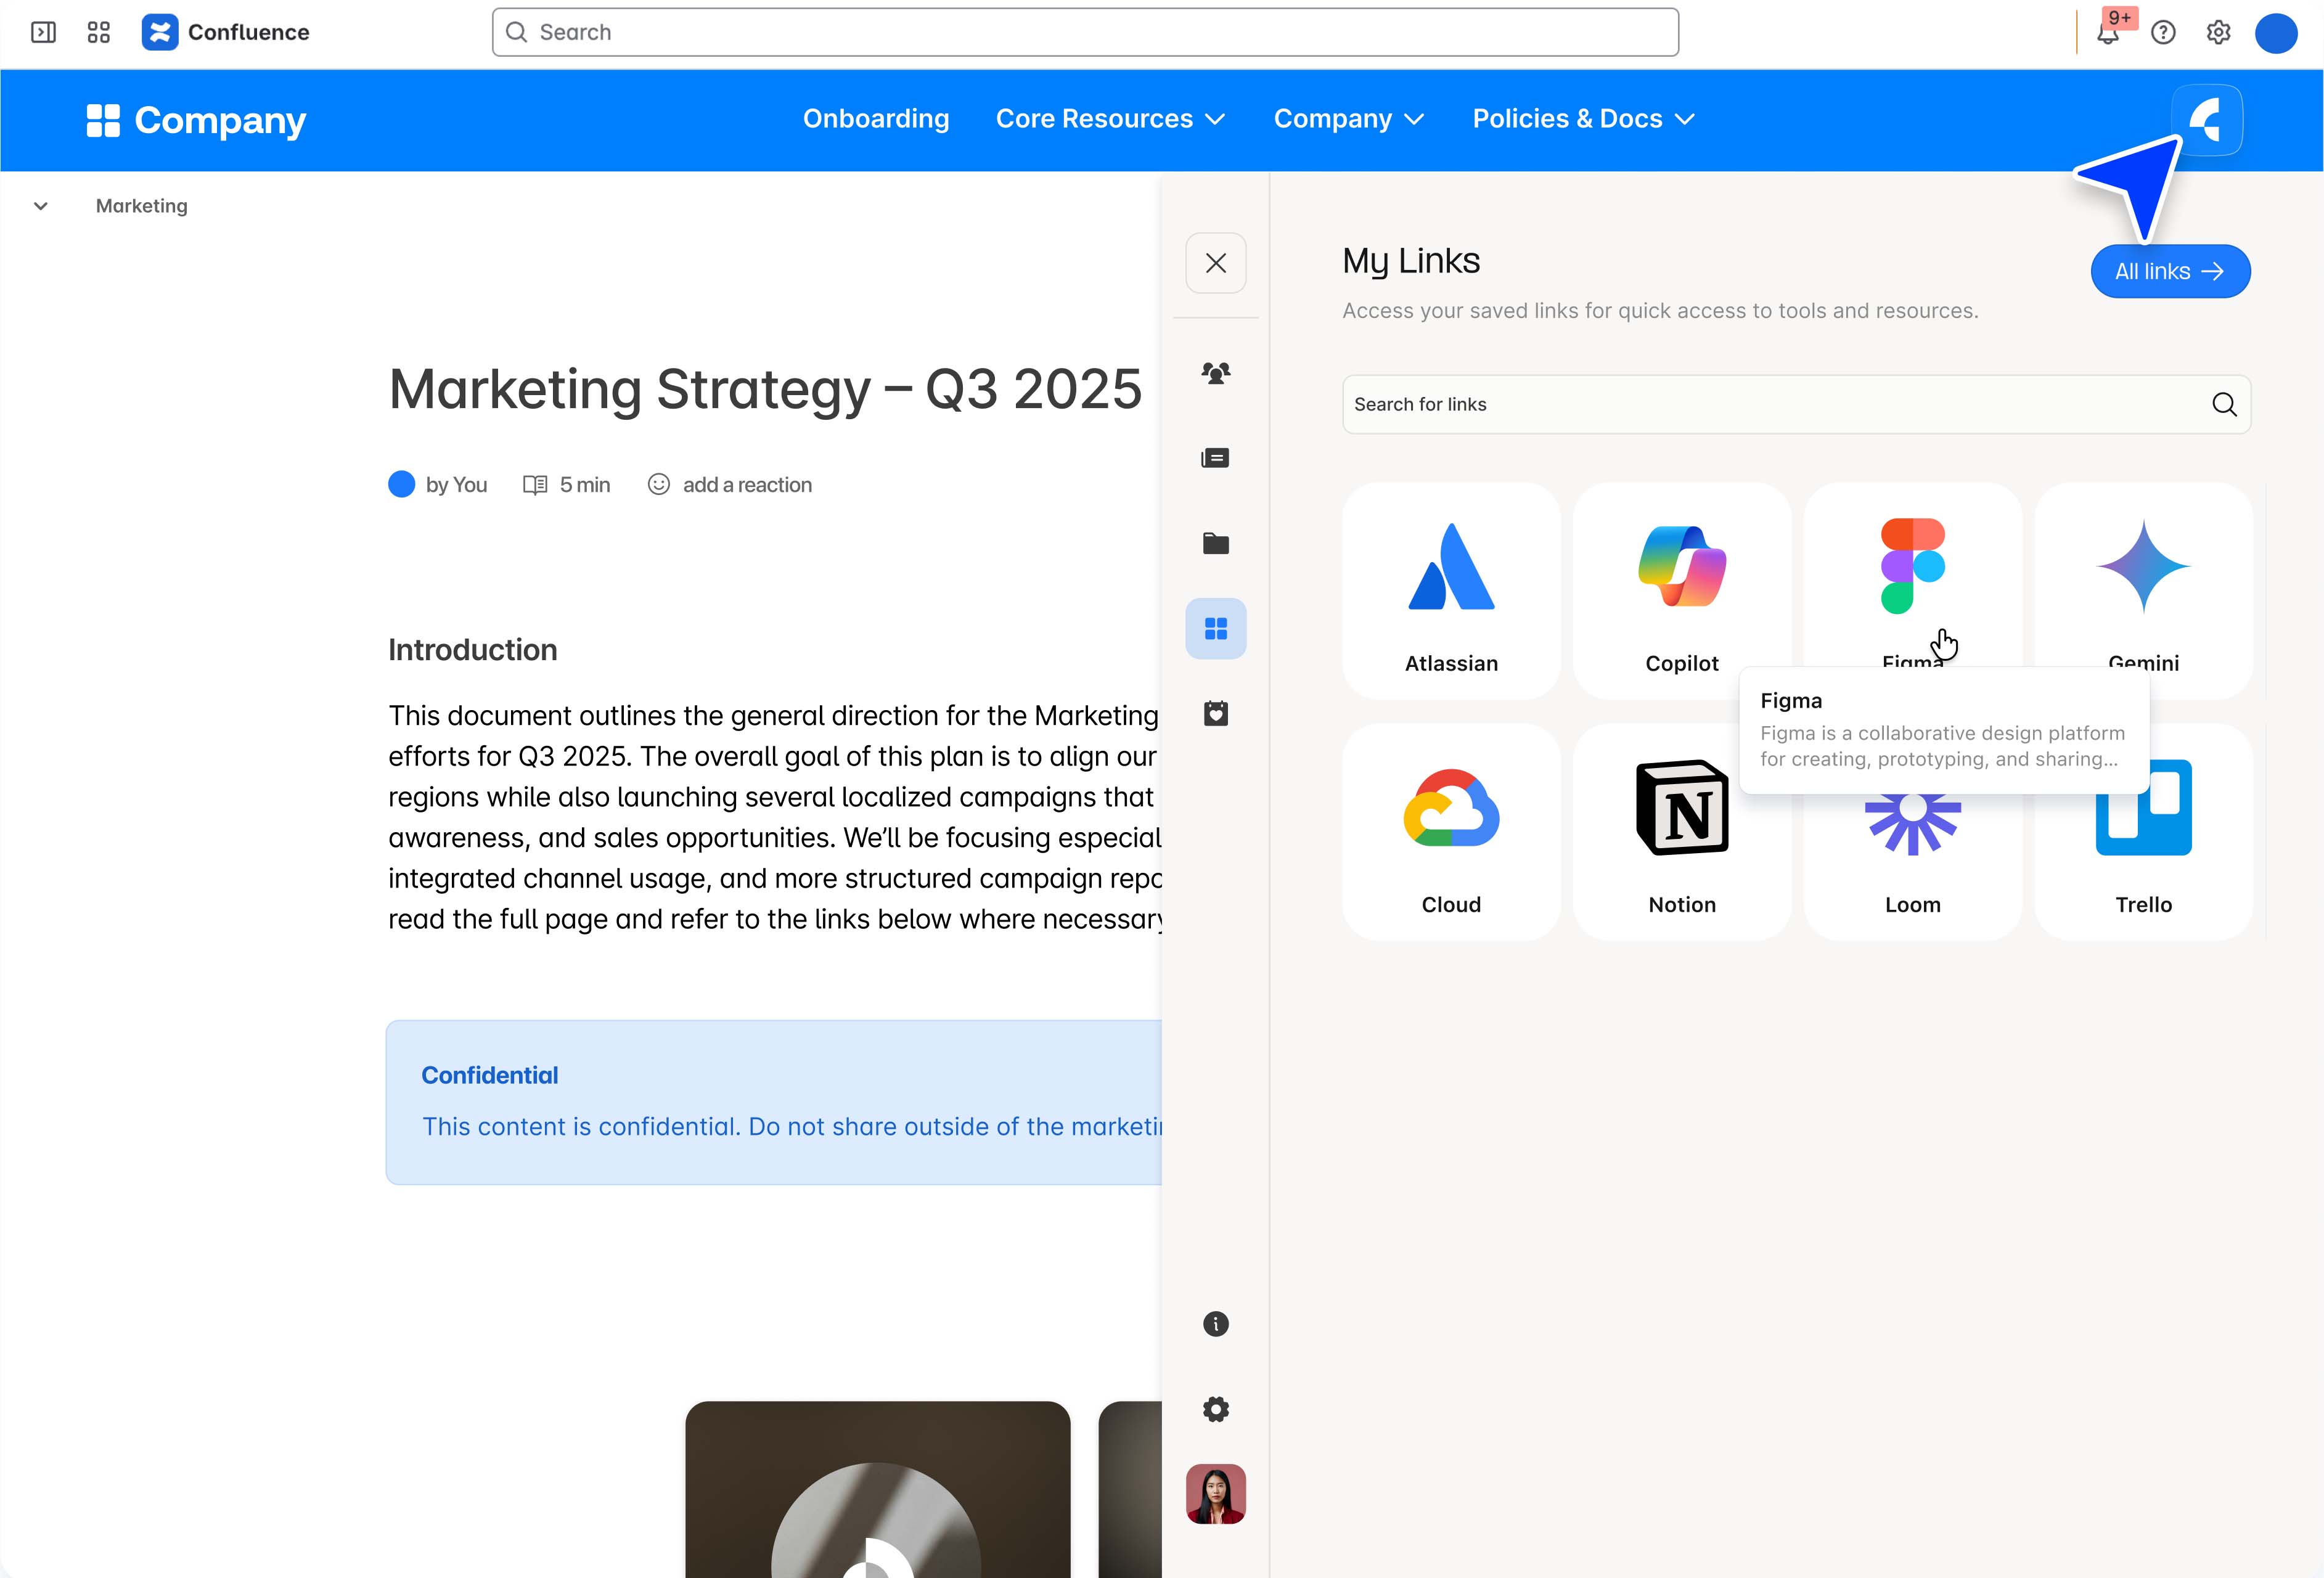Go to the Onboarding menu item

point(875,119)
